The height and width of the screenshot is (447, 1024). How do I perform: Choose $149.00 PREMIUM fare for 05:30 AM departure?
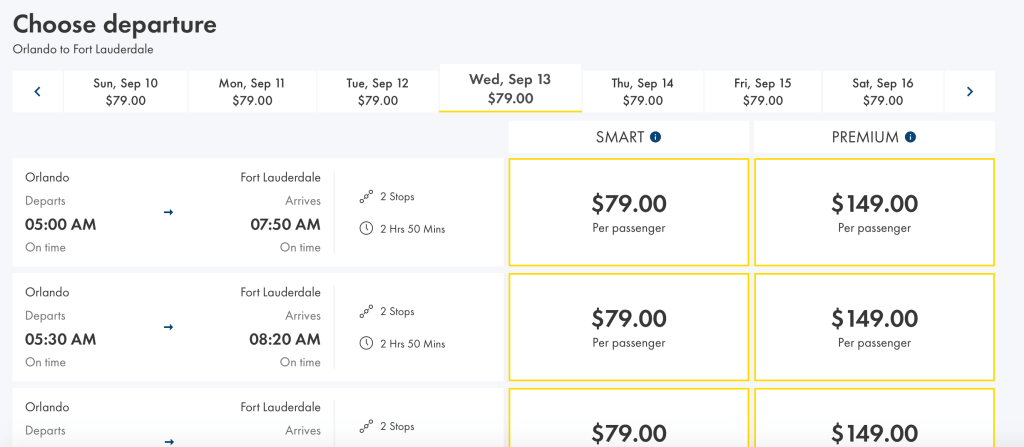(x=874, y=327)
